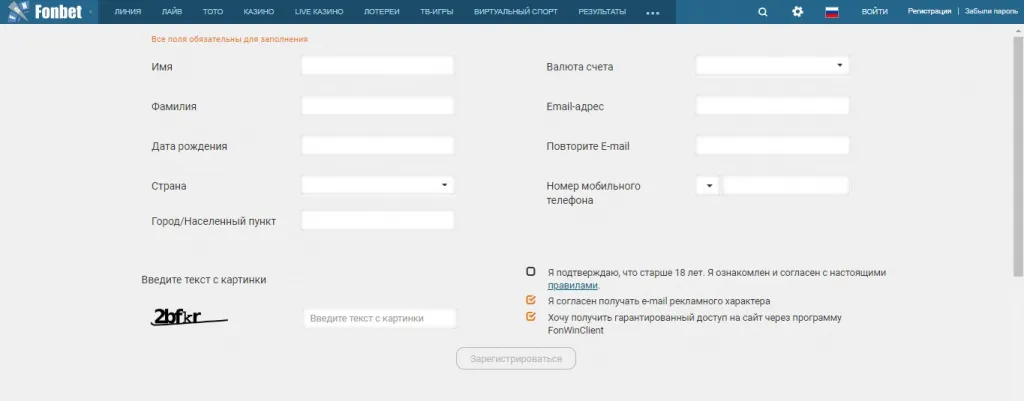The height and width of the screenshot is (401, 1024).
Task: Open ВИРТУАЛЬНЫЙ СПОРТ
Action: point(517,12)
